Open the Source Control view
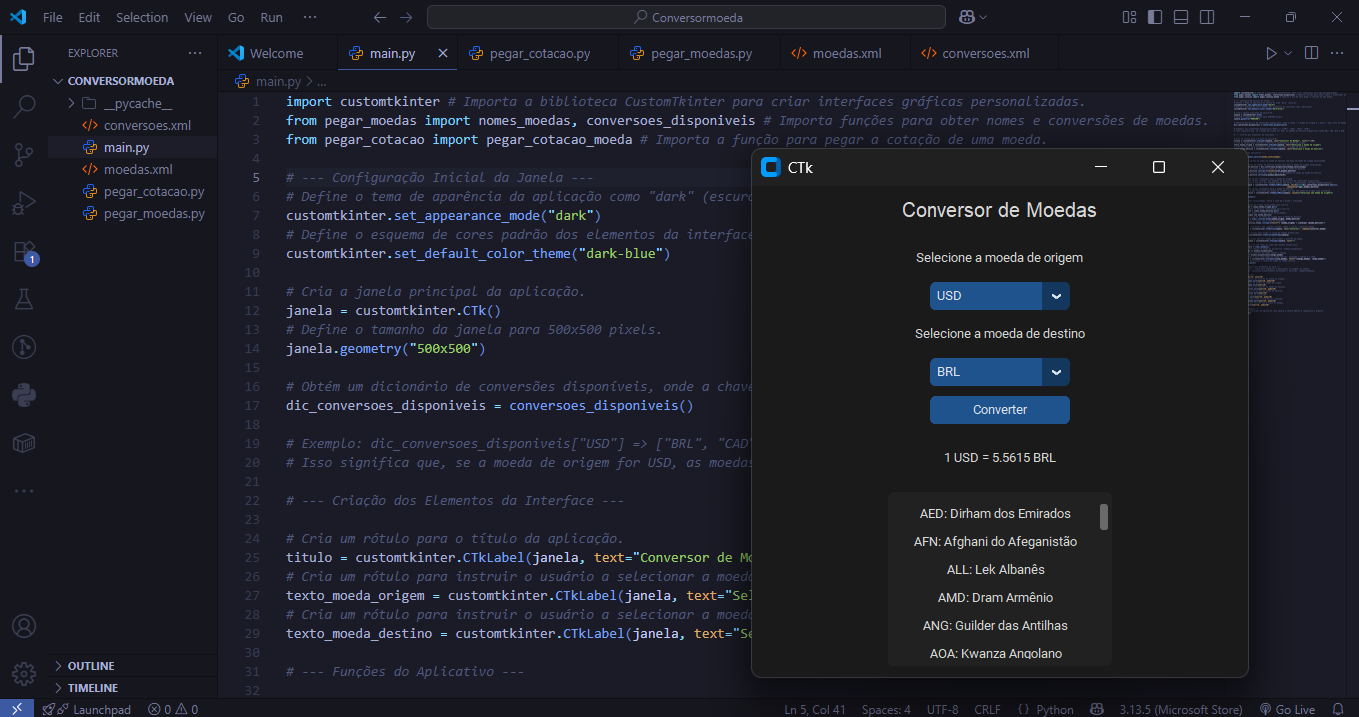This screenshot has height=717, width=1359. pyautogui.click(x=24, y=154)
